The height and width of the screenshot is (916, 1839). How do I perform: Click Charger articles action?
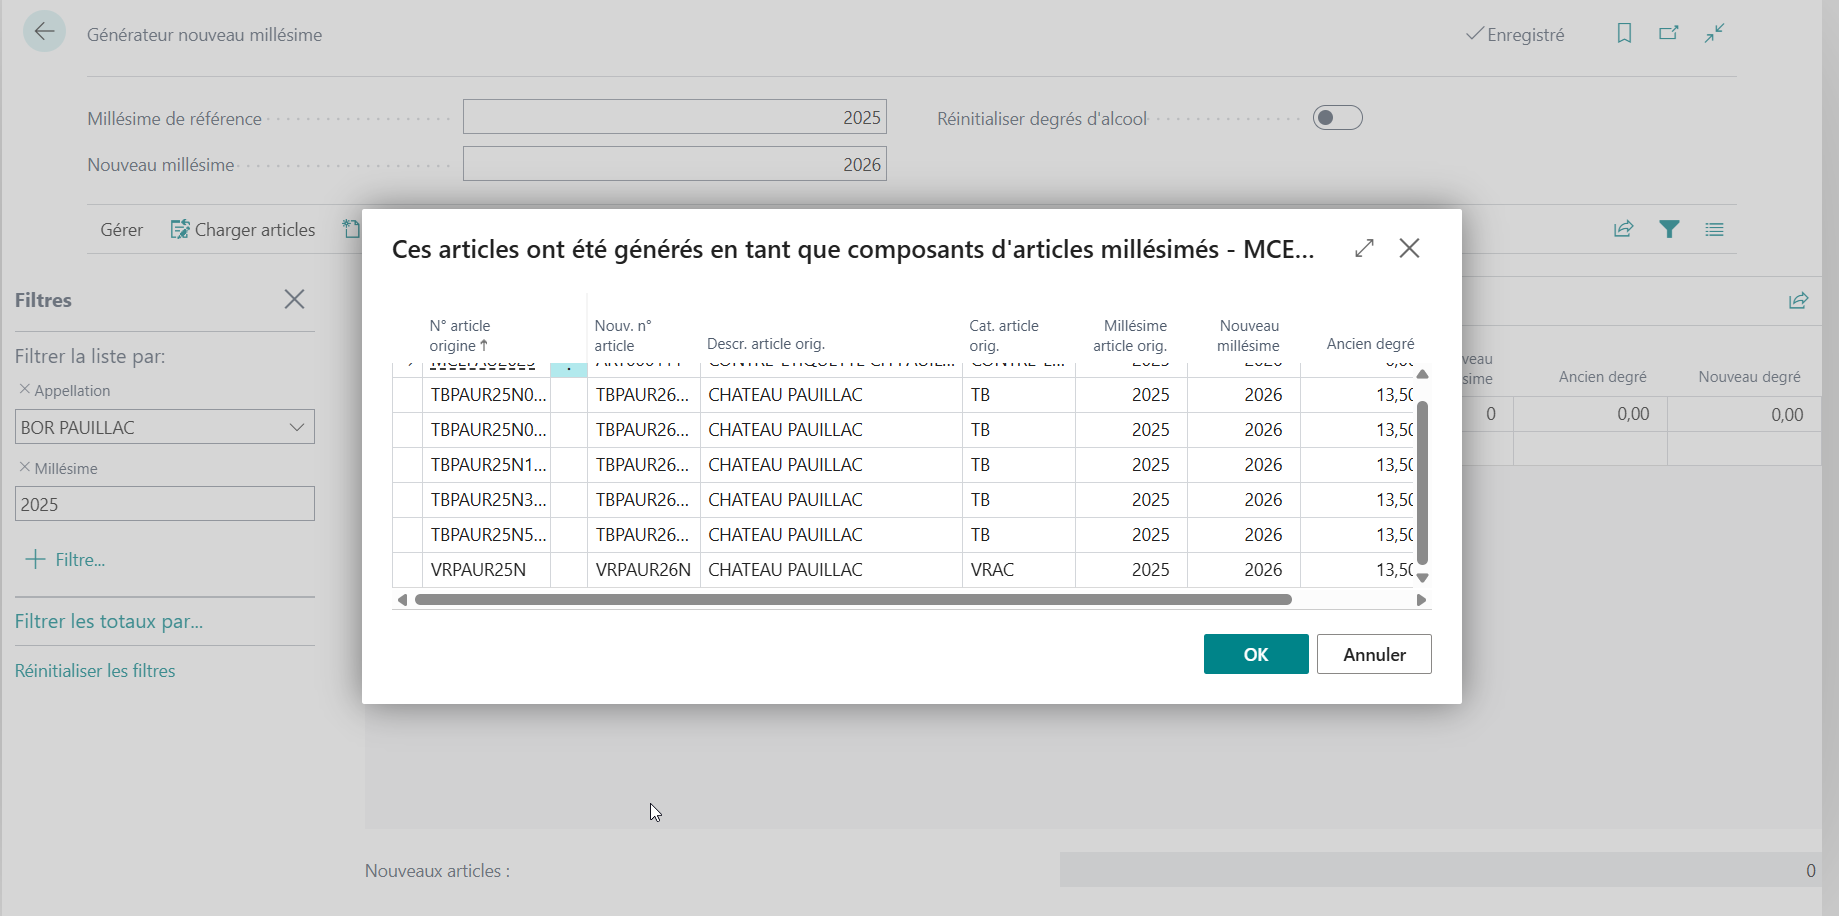[243, 230]
